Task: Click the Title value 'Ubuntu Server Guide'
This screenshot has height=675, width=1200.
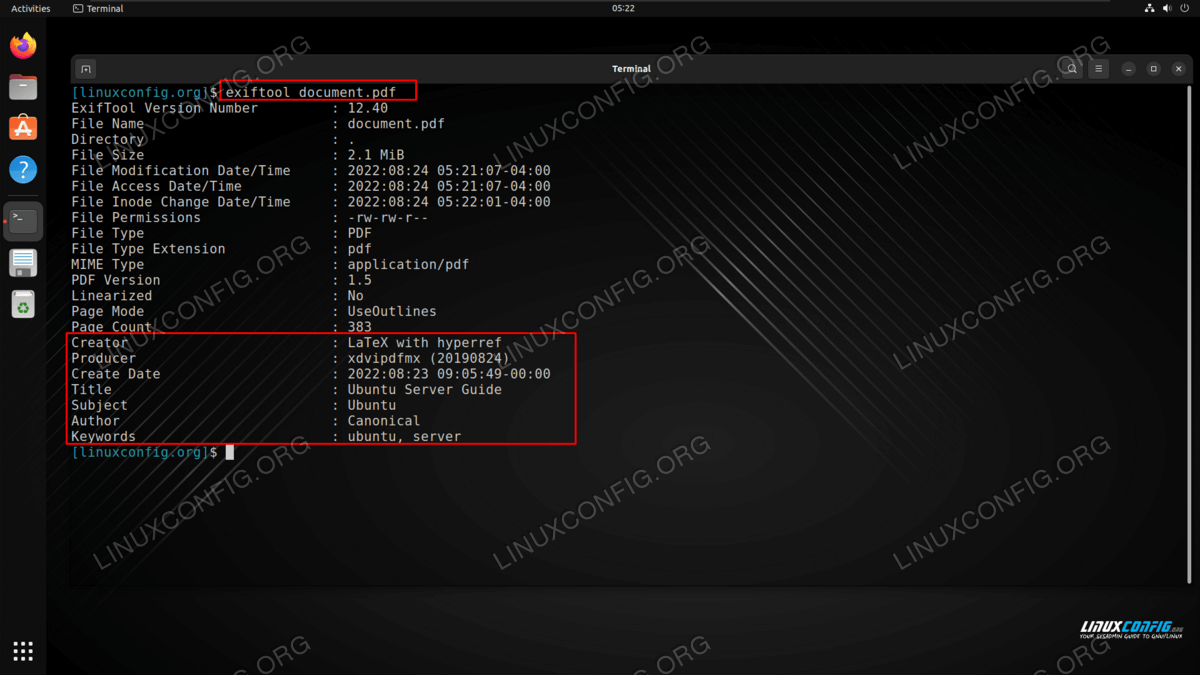Action: (x=425, y=390)
